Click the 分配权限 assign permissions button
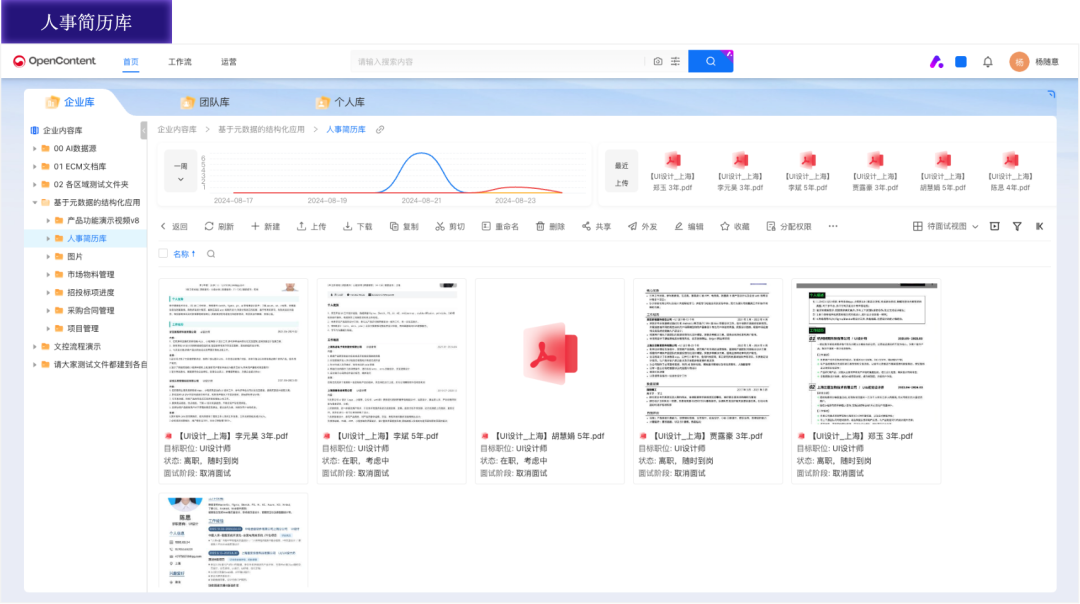The width and height of the screenshot is (1080, 604). pyautogui.click(x=789, y=226)
